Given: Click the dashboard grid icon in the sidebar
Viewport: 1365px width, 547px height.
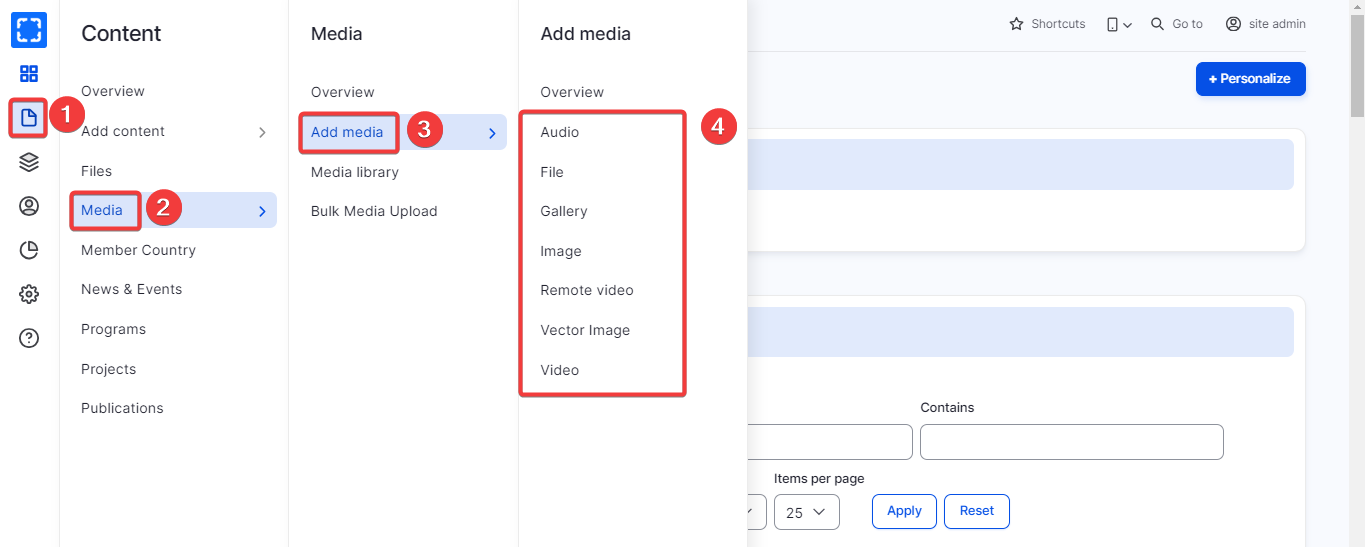Looking at the screenshot, I should tap(29, 74).
